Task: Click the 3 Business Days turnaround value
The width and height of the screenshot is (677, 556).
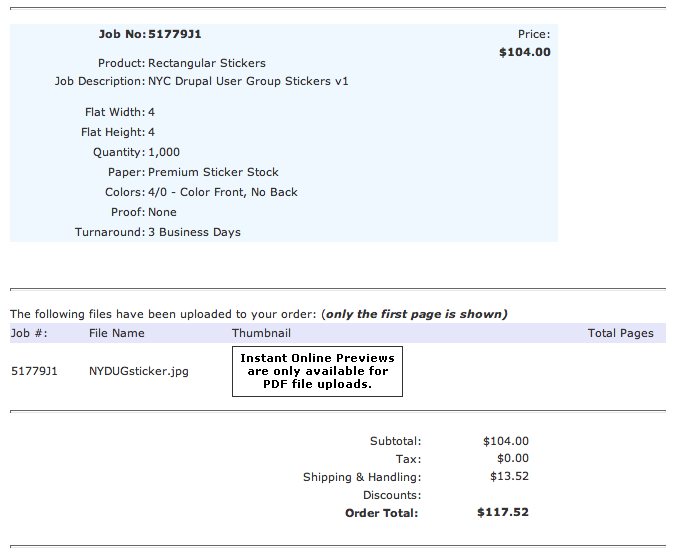Action: (194, 232)
